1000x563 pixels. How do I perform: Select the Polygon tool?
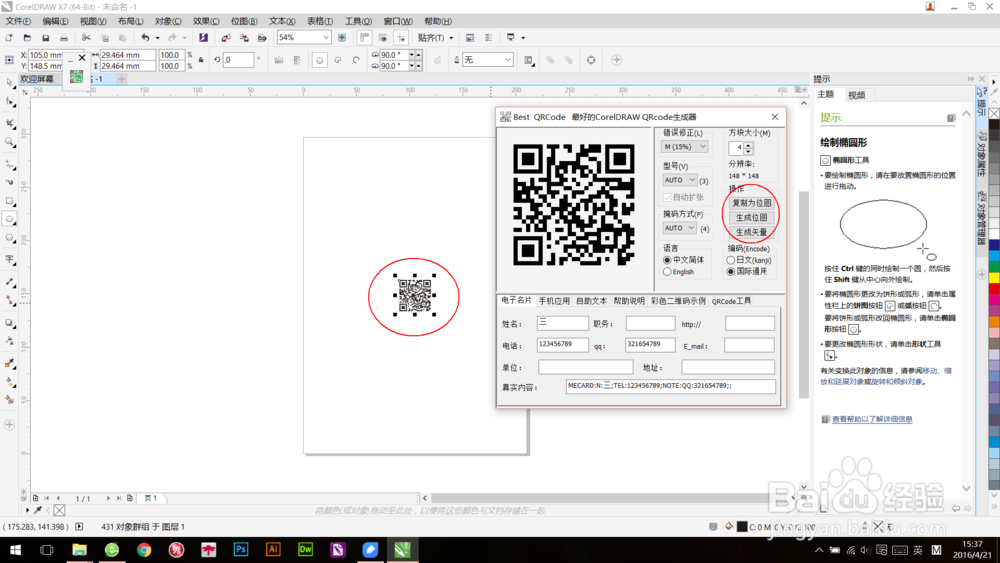(x=10, y=238)
